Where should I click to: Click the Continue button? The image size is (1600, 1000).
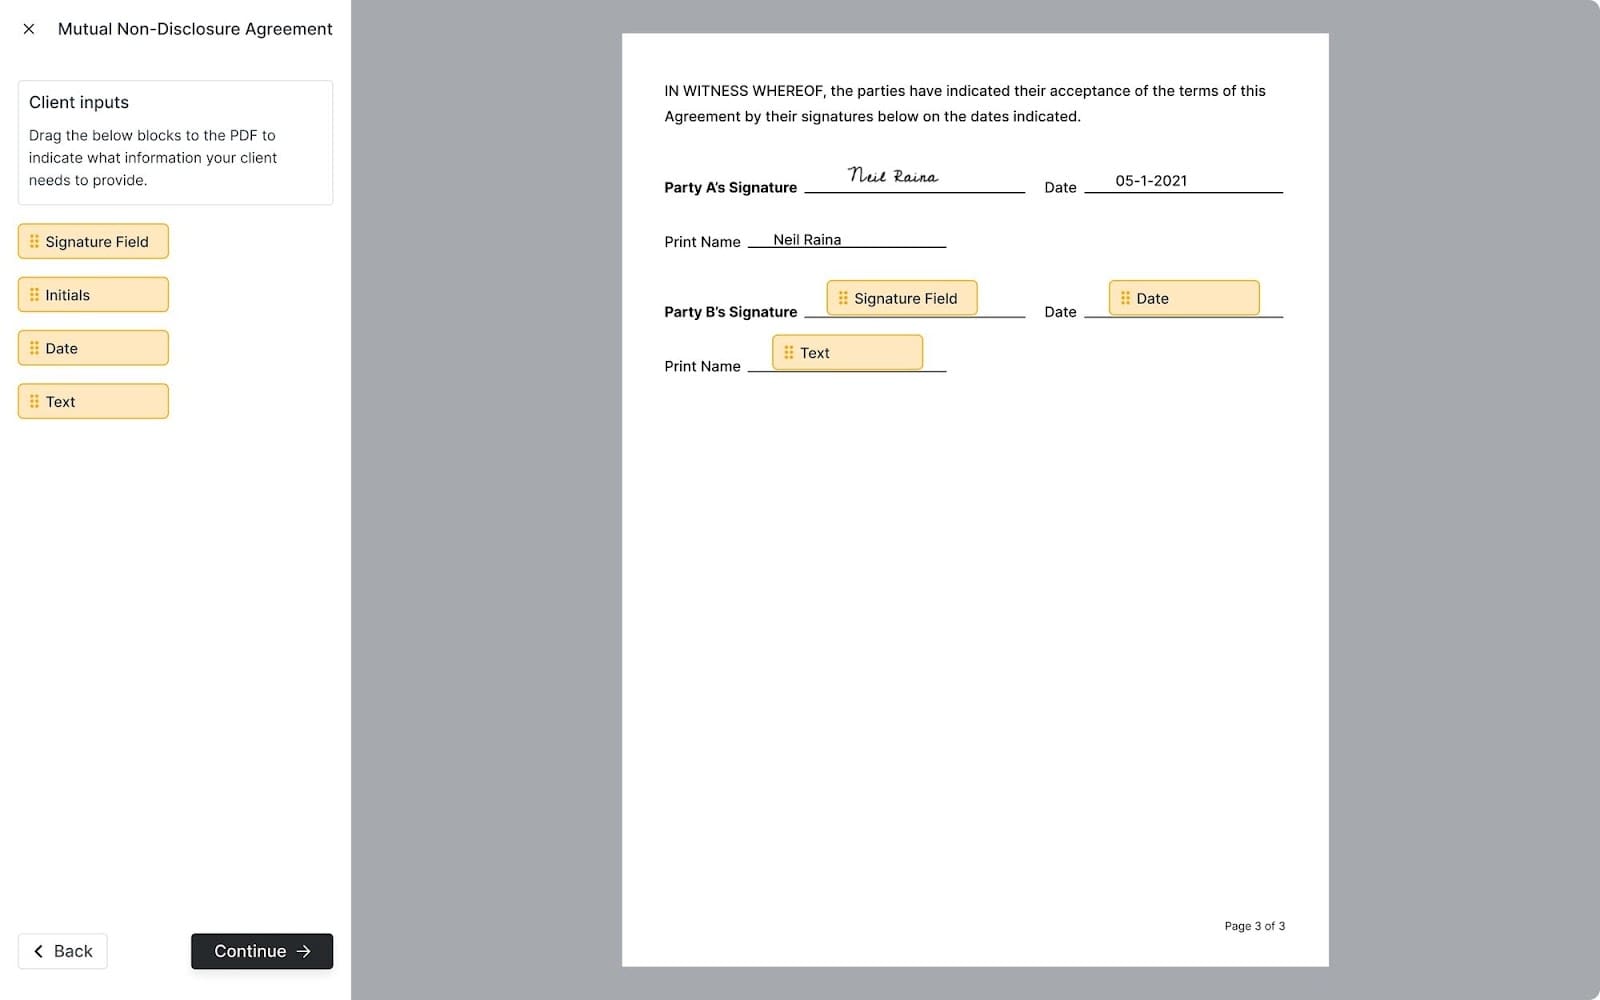[x=261, y=951]
